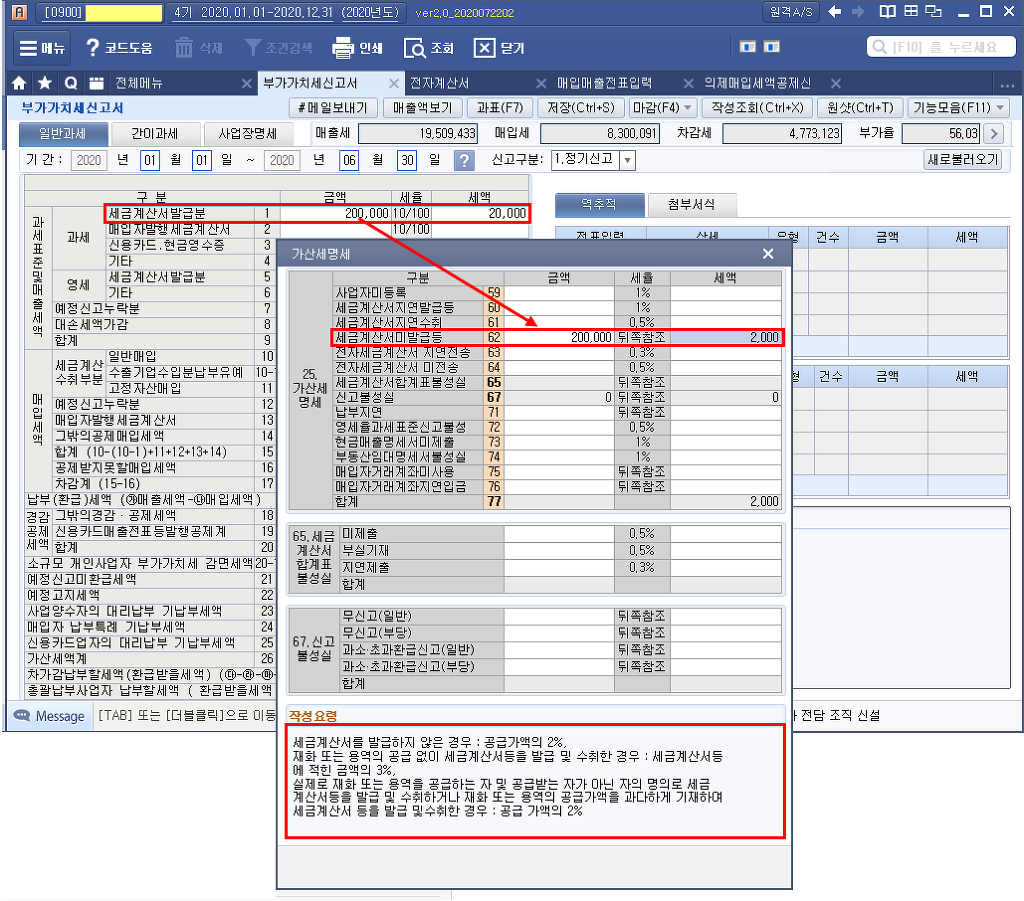1024x901 pixels.
Task: Switch to the 역추적 tab
Action: pyautogui.click(x=599, y=204)
